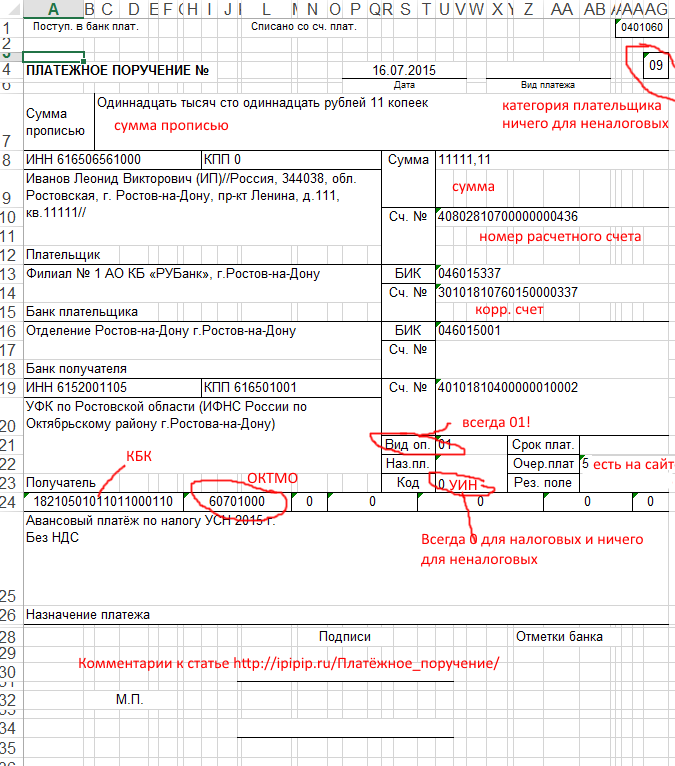
Task: Select row 8 header
Action: coord(7,160)
